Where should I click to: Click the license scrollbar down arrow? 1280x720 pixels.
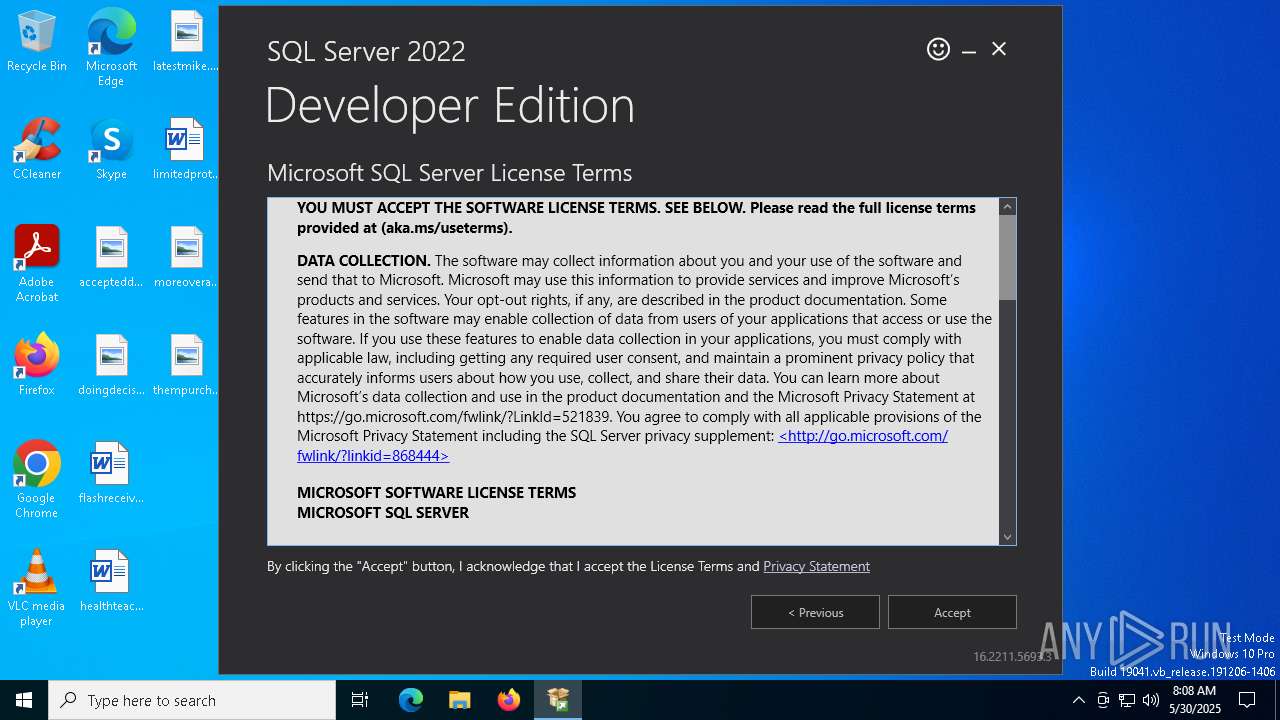click(1008, 537)
